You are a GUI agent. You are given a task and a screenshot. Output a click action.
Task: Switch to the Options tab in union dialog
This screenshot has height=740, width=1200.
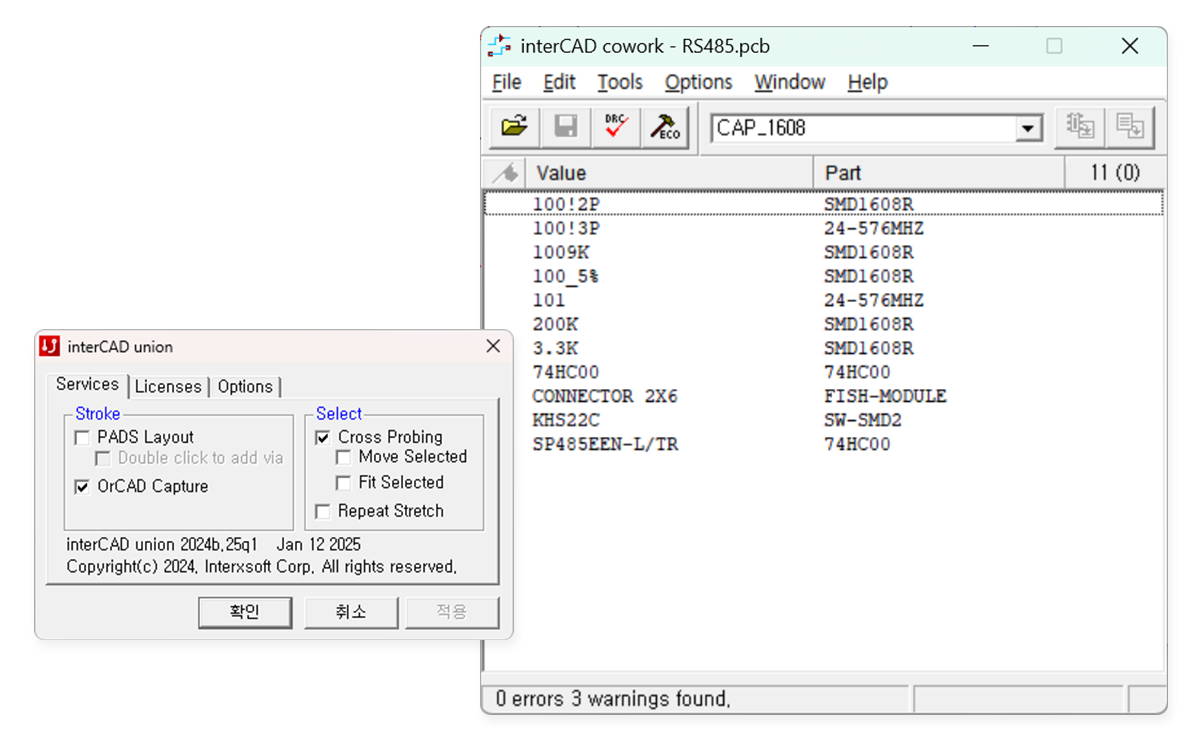(x=245, y=387)
